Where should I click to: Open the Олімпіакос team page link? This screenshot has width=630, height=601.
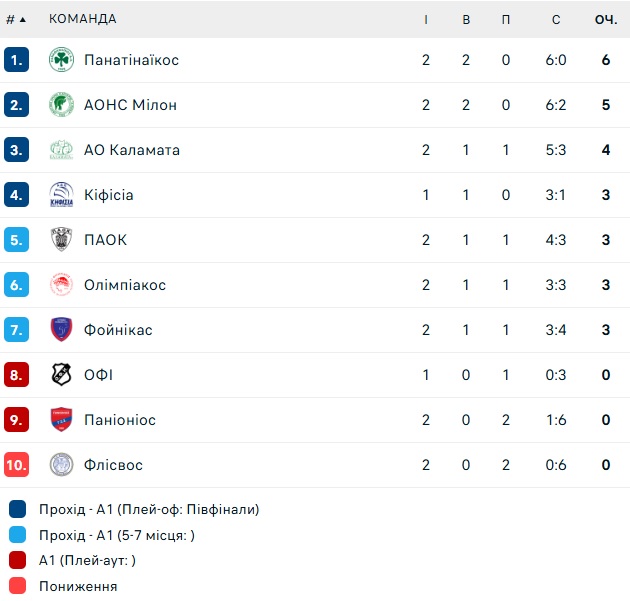point(125,285)
